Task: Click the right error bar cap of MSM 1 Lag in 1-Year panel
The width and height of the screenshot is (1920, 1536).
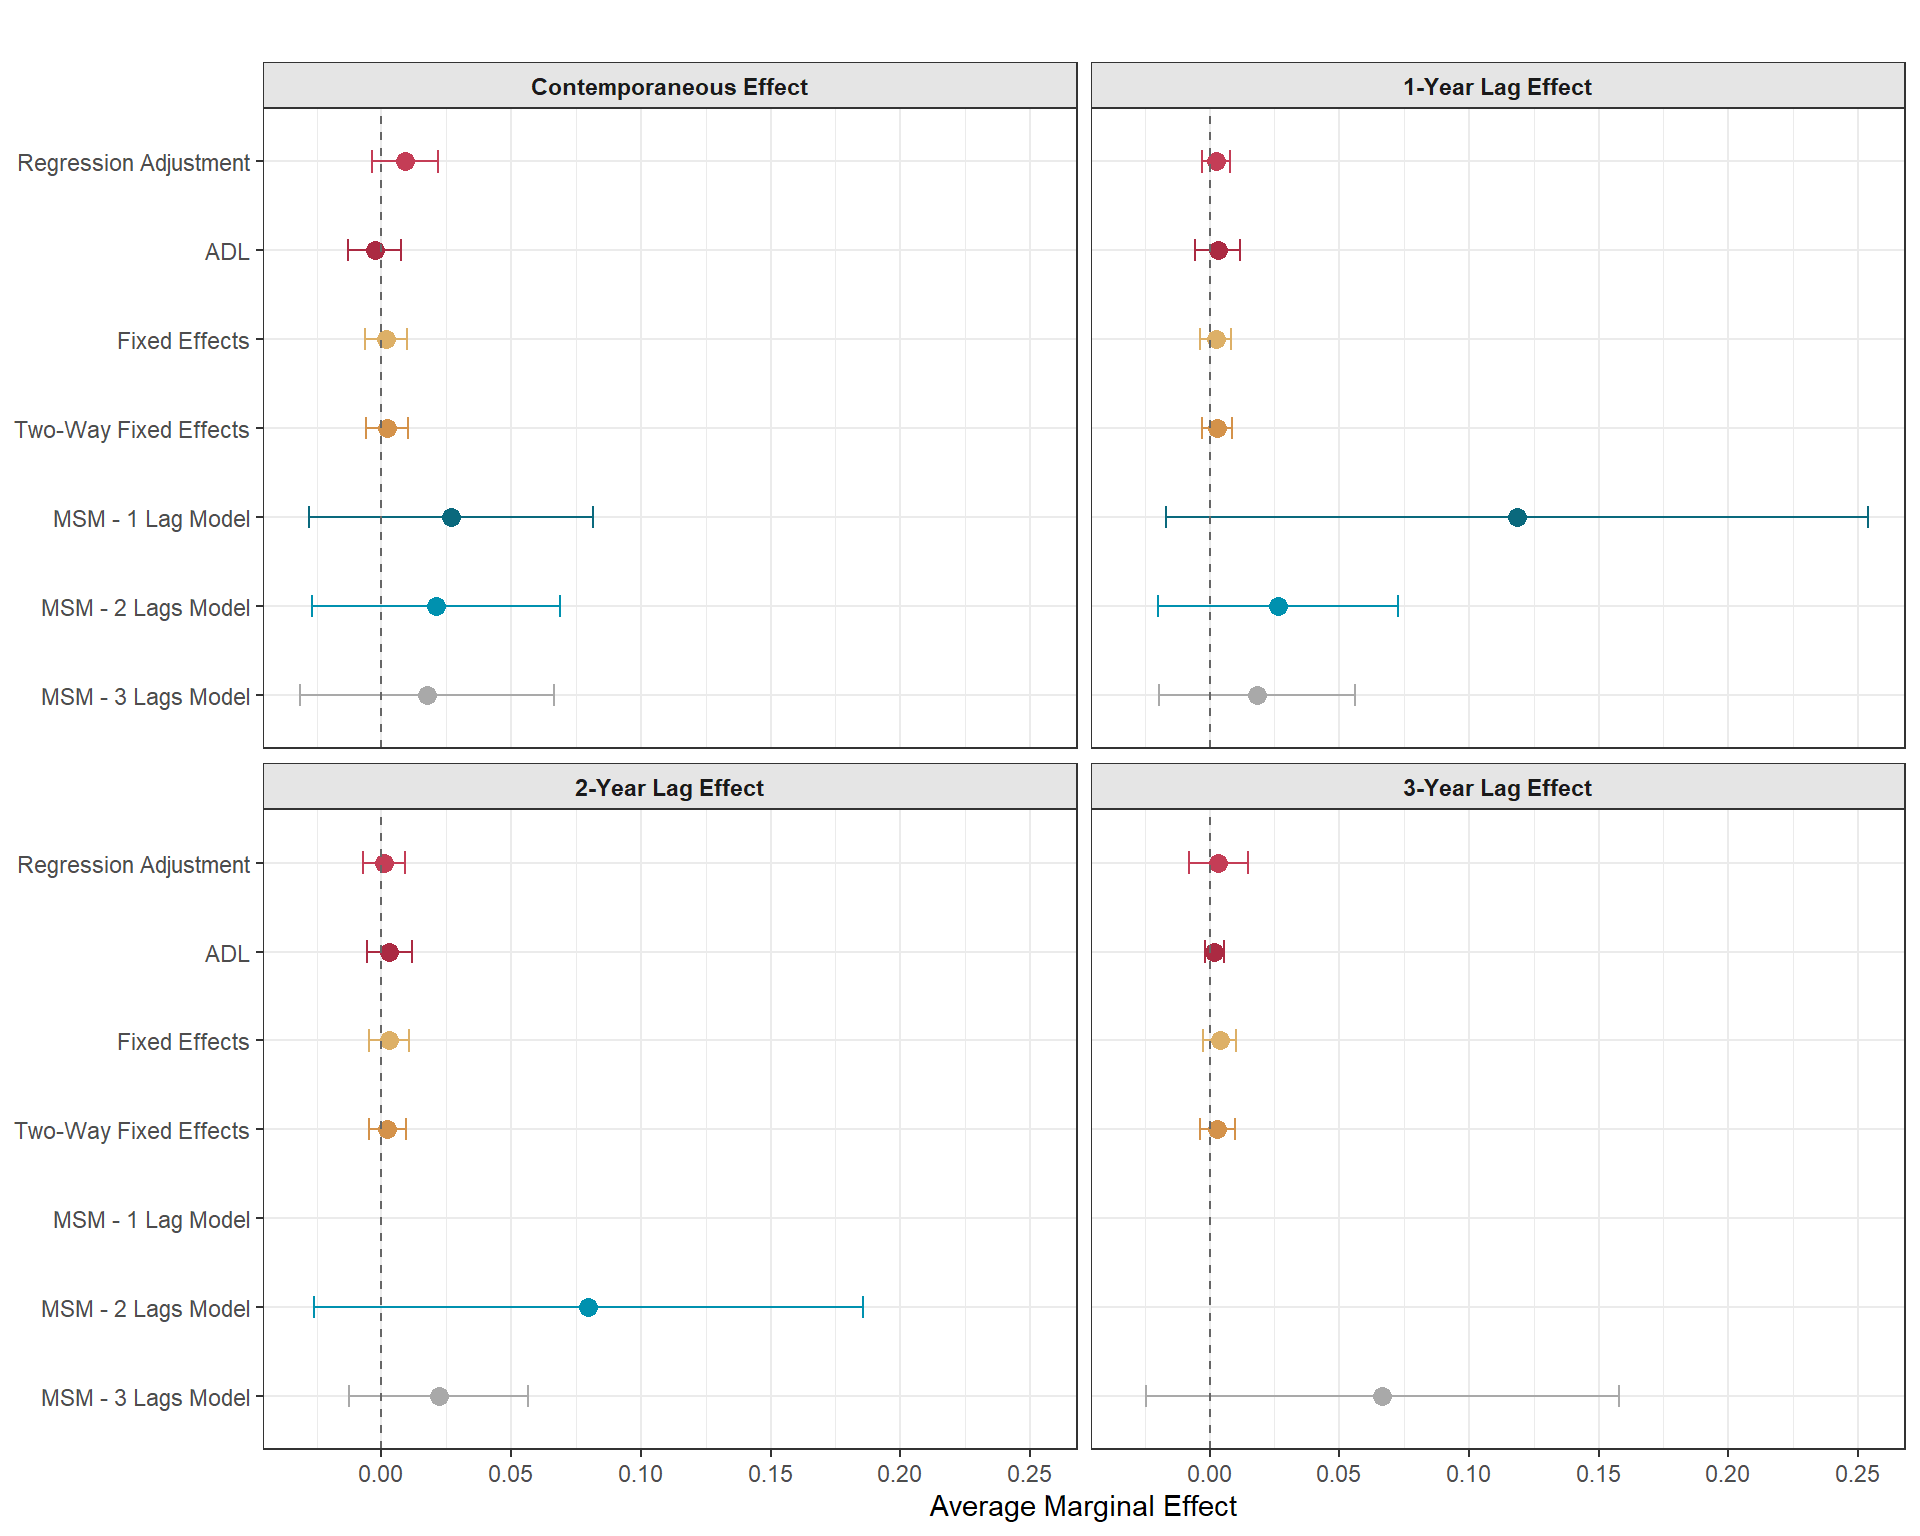Action: point(1867,517)
